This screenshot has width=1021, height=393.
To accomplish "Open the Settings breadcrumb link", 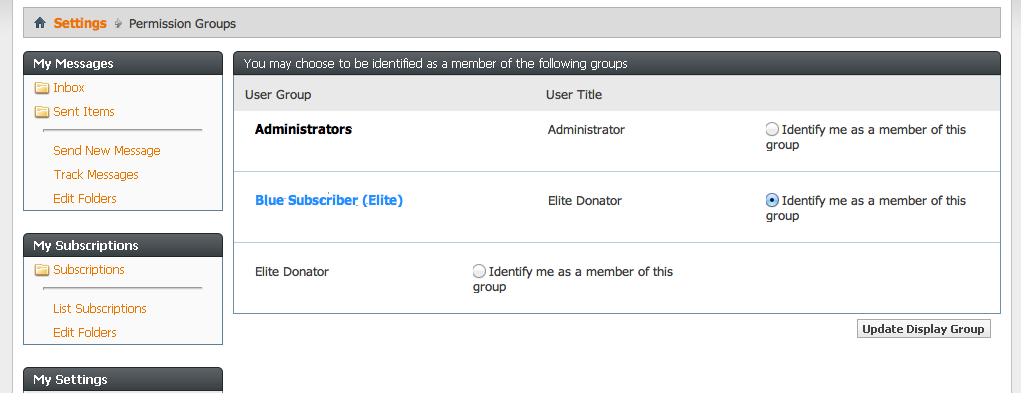I will click(x=80, y=23).
